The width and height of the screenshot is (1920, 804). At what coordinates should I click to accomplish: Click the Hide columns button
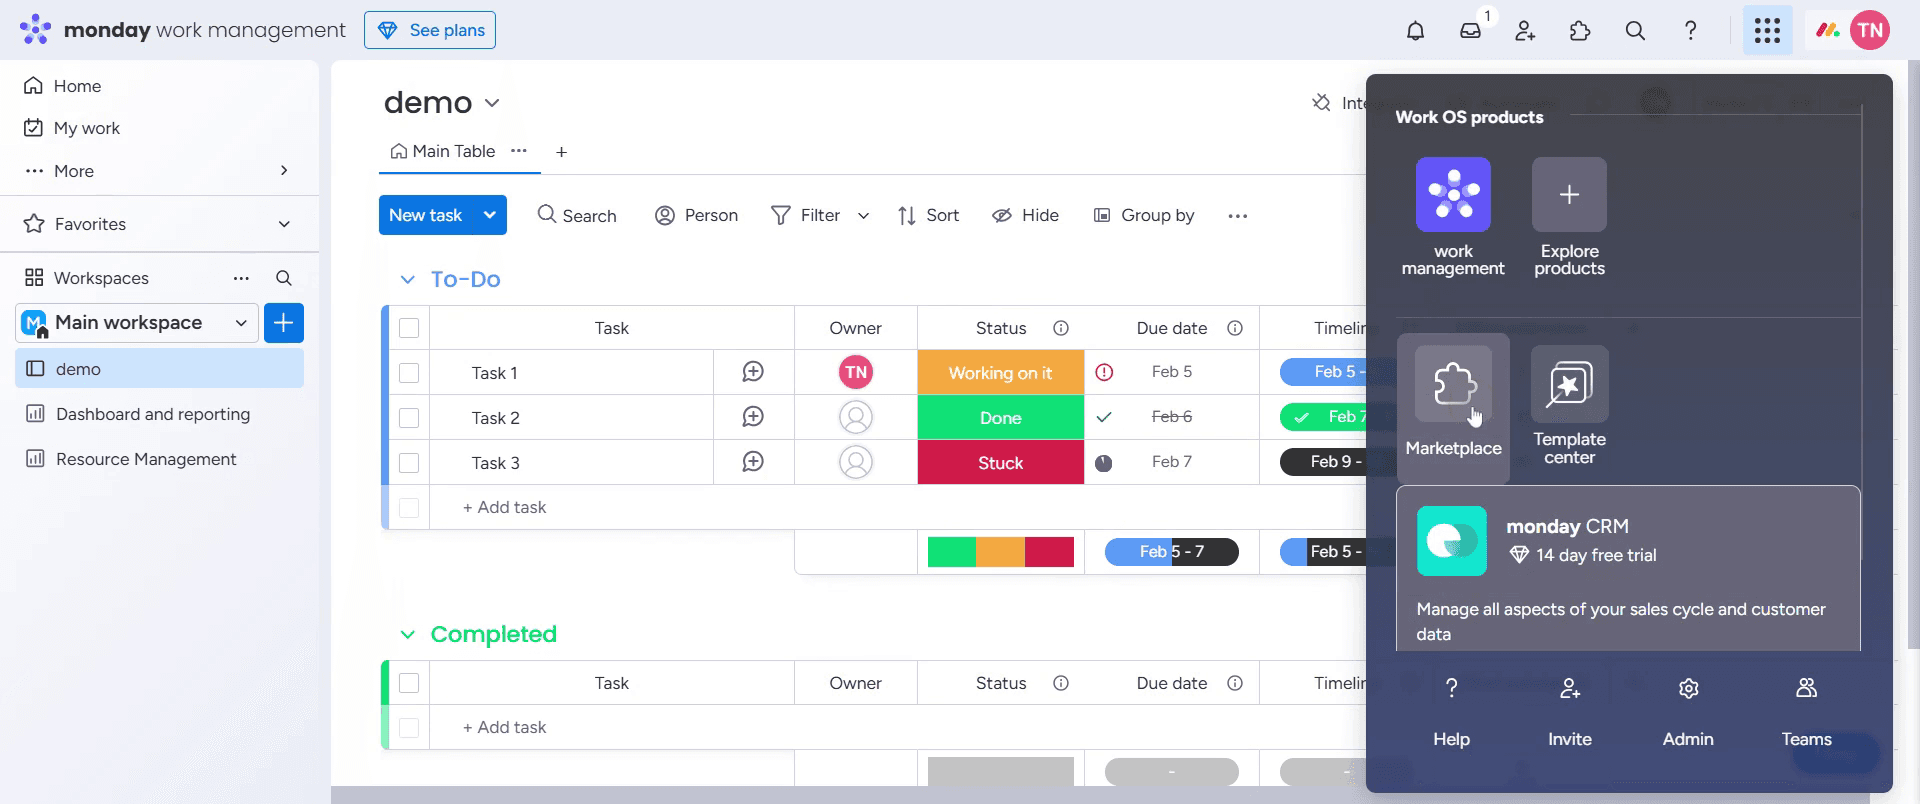tap(1025, 216)
